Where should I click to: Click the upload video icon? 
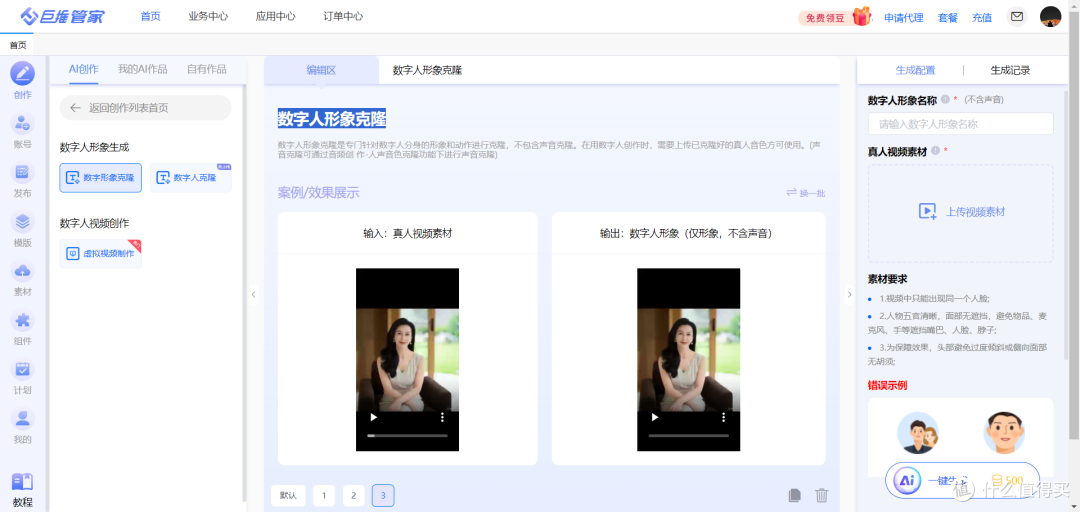pyautogui.click(x=928, y=212)
